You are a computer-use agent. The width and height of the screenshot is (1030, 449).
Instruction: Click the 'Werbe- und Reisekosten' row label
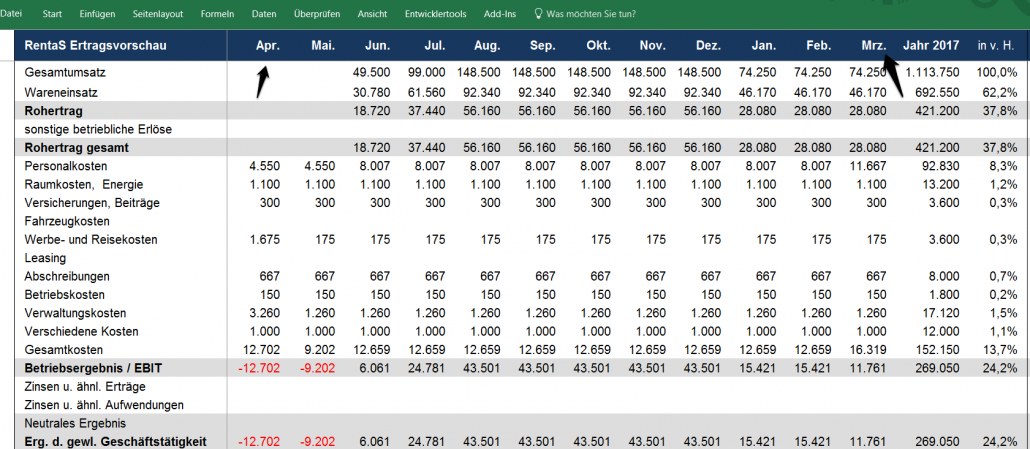point(91,240)
